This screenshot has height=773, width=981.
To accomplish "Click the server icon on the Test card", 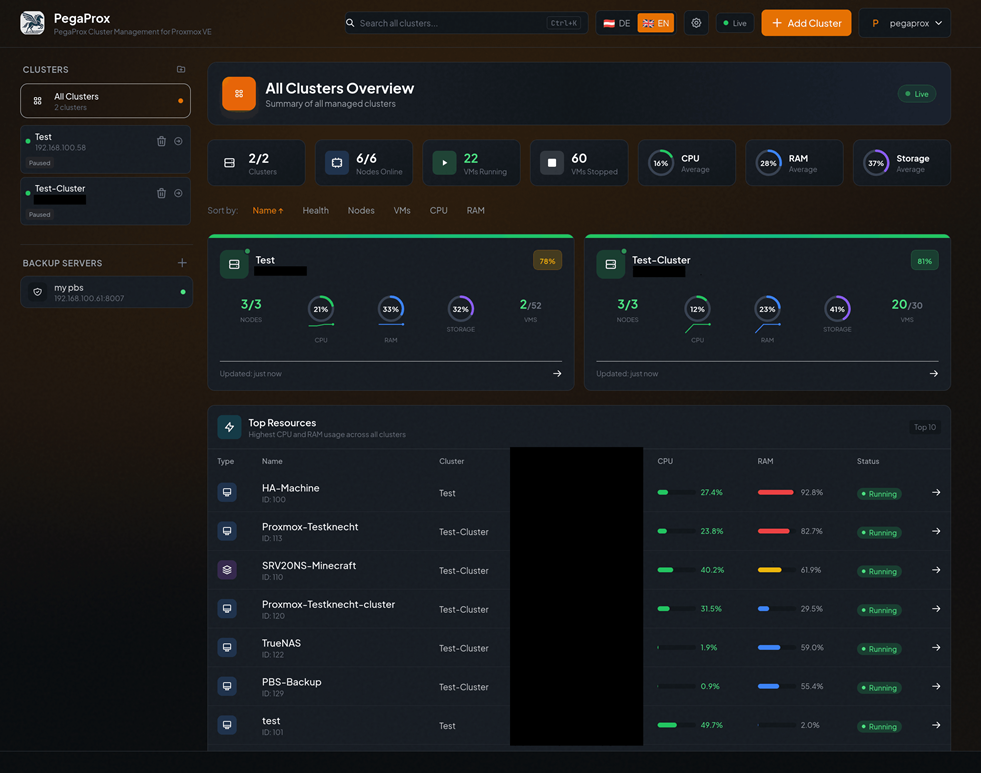I will [x=234, y=265].
